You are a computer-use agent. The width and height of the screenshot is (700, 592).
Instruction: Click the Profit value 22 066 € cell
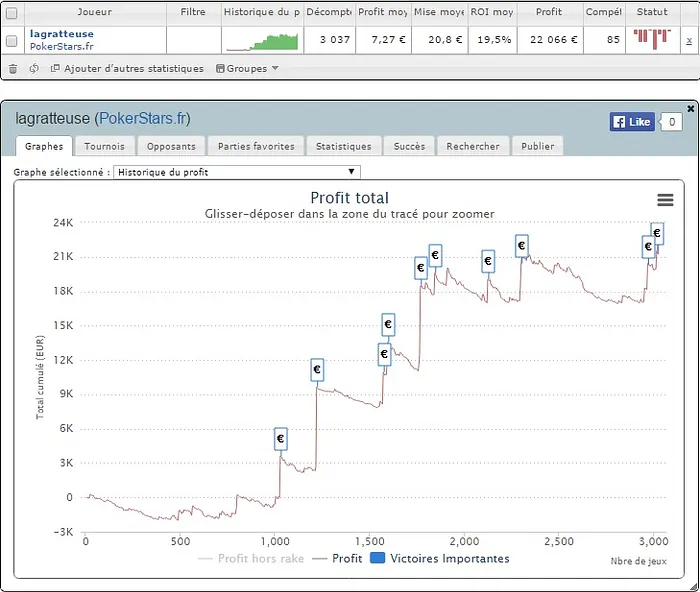(550, 40)
